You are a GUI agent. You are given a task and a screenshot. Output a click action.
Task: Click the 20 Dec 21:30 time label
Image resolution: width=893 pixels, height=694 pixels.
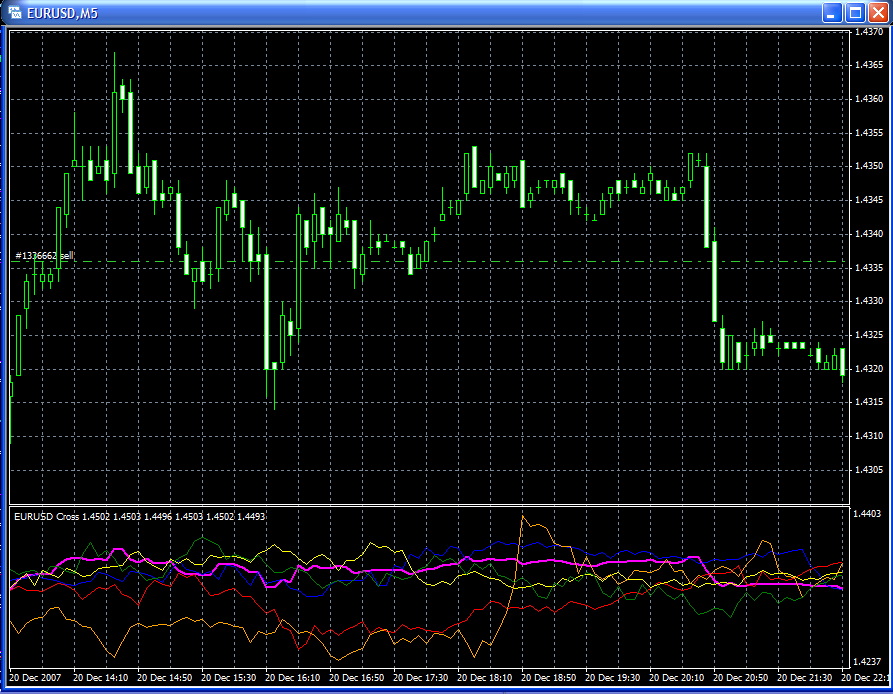click(804, 677)
